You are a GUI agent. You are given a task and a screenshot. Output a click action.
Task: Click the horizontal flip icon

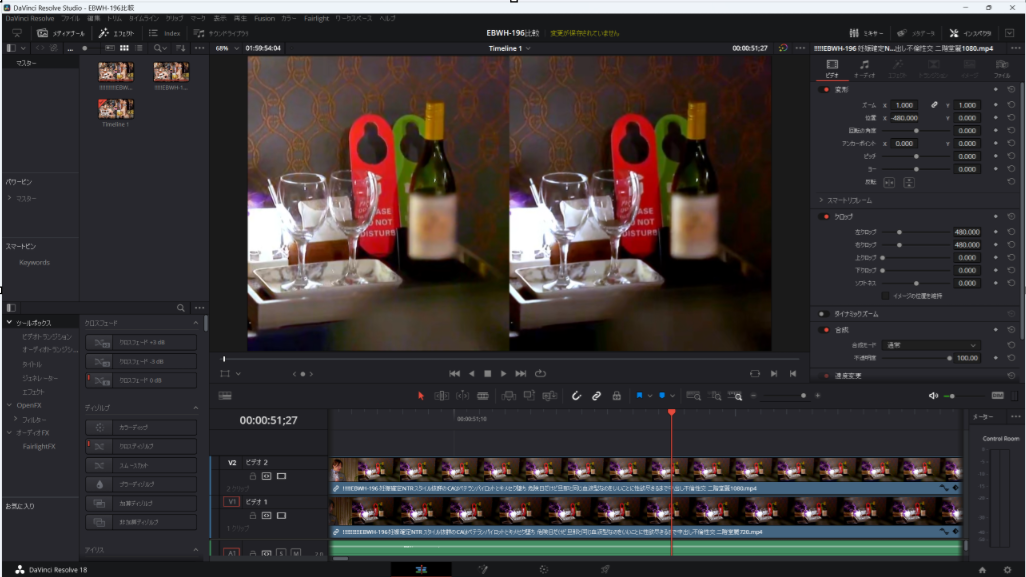[889, 182]
